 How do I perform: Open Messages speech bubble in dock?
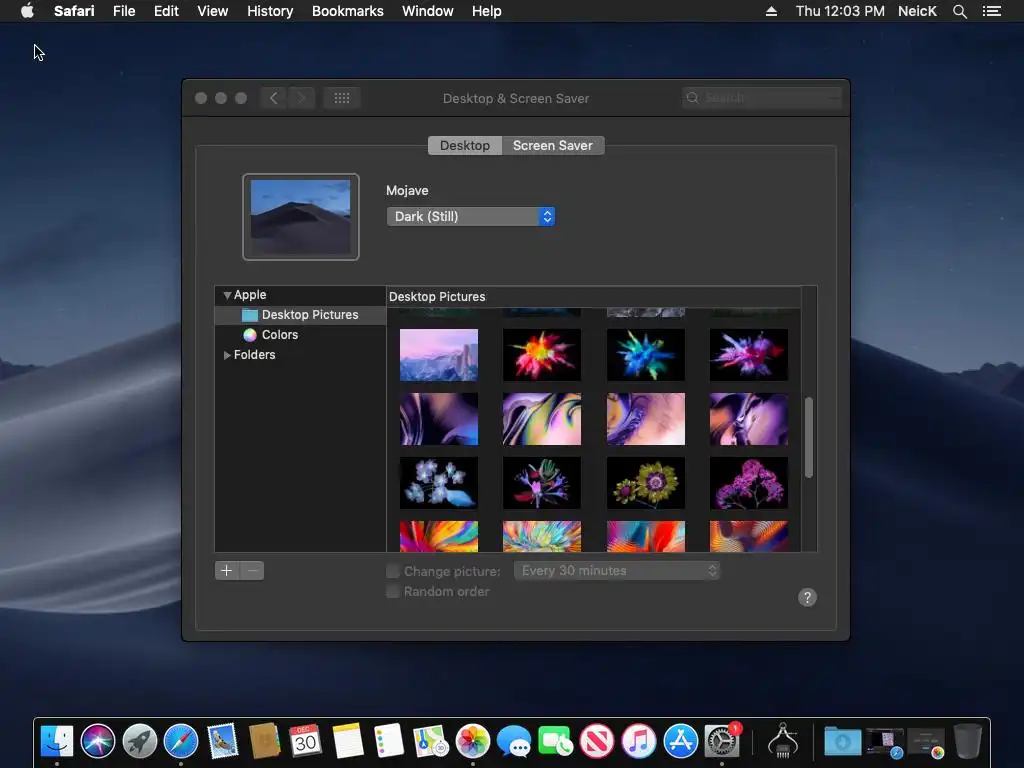point(514,742)
